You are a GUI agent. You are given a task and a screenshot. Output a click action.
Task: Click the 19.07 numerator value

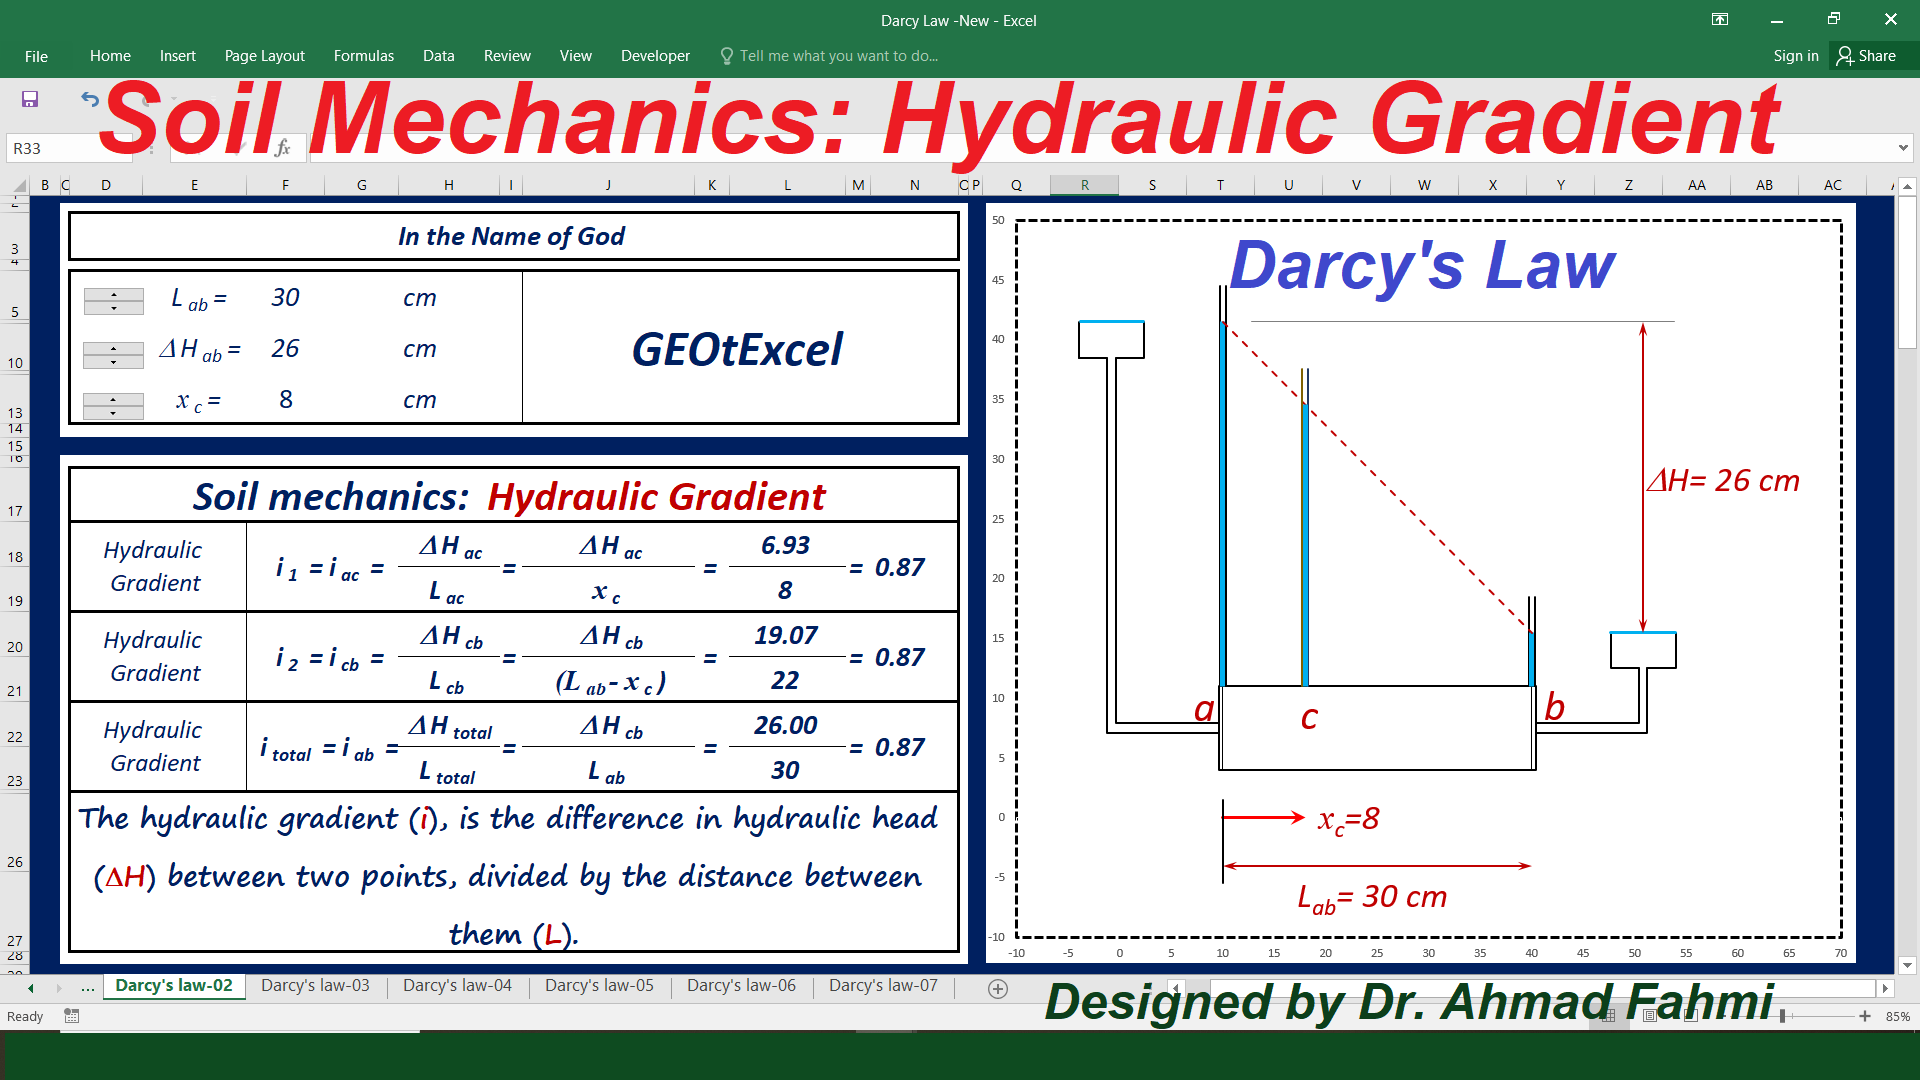click(786, 635)
